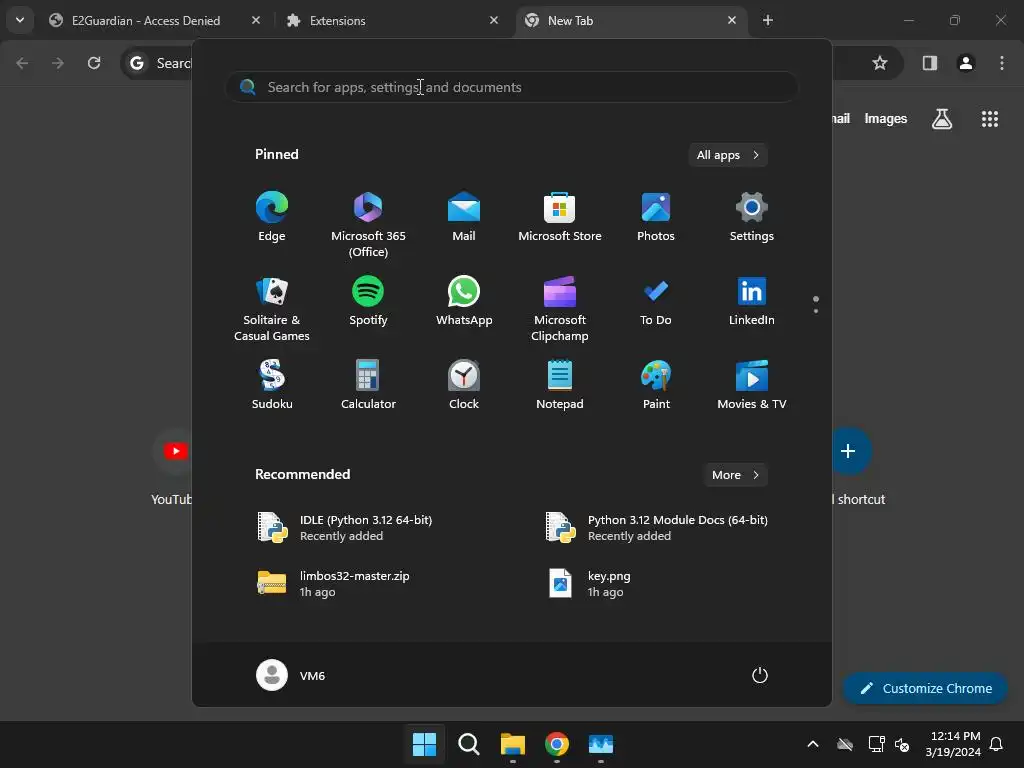Open Calculator
This screenshot has width=1024, height=768.
coord(368,385)
